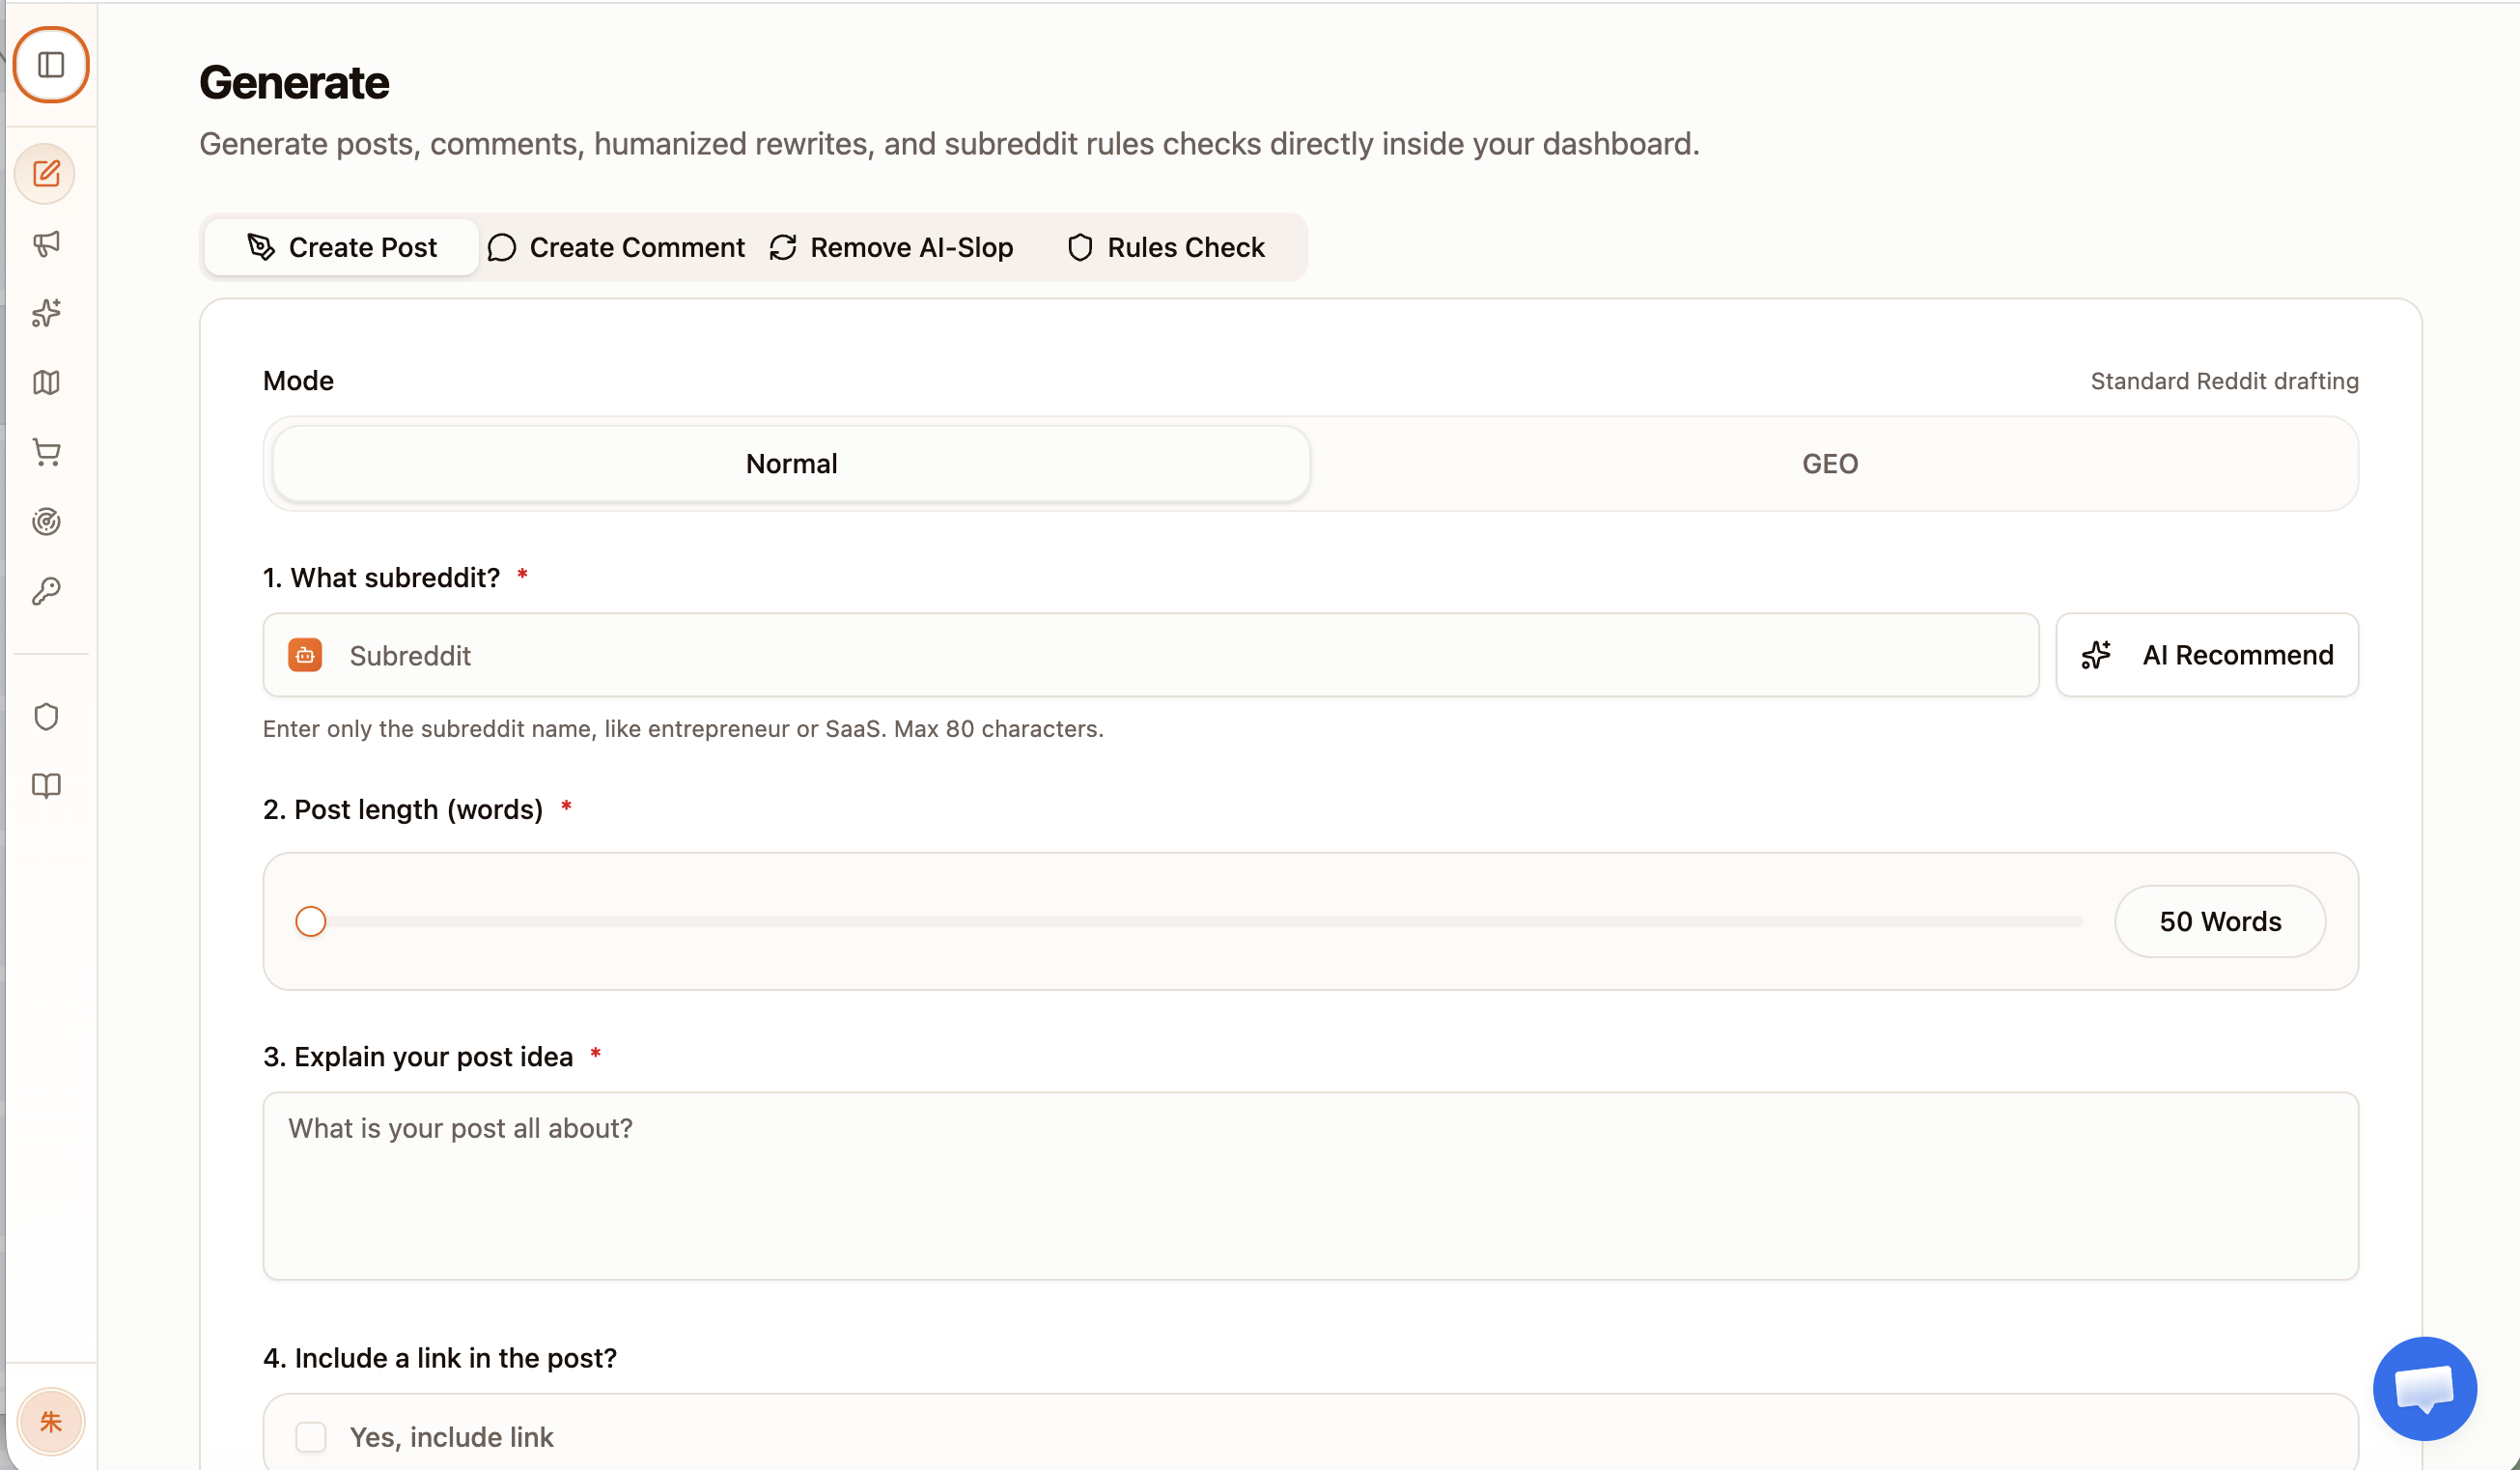Viewport: 2520px width, 1470px height.
Task: Click the Subreddit input field
Action: [1150, 655]
